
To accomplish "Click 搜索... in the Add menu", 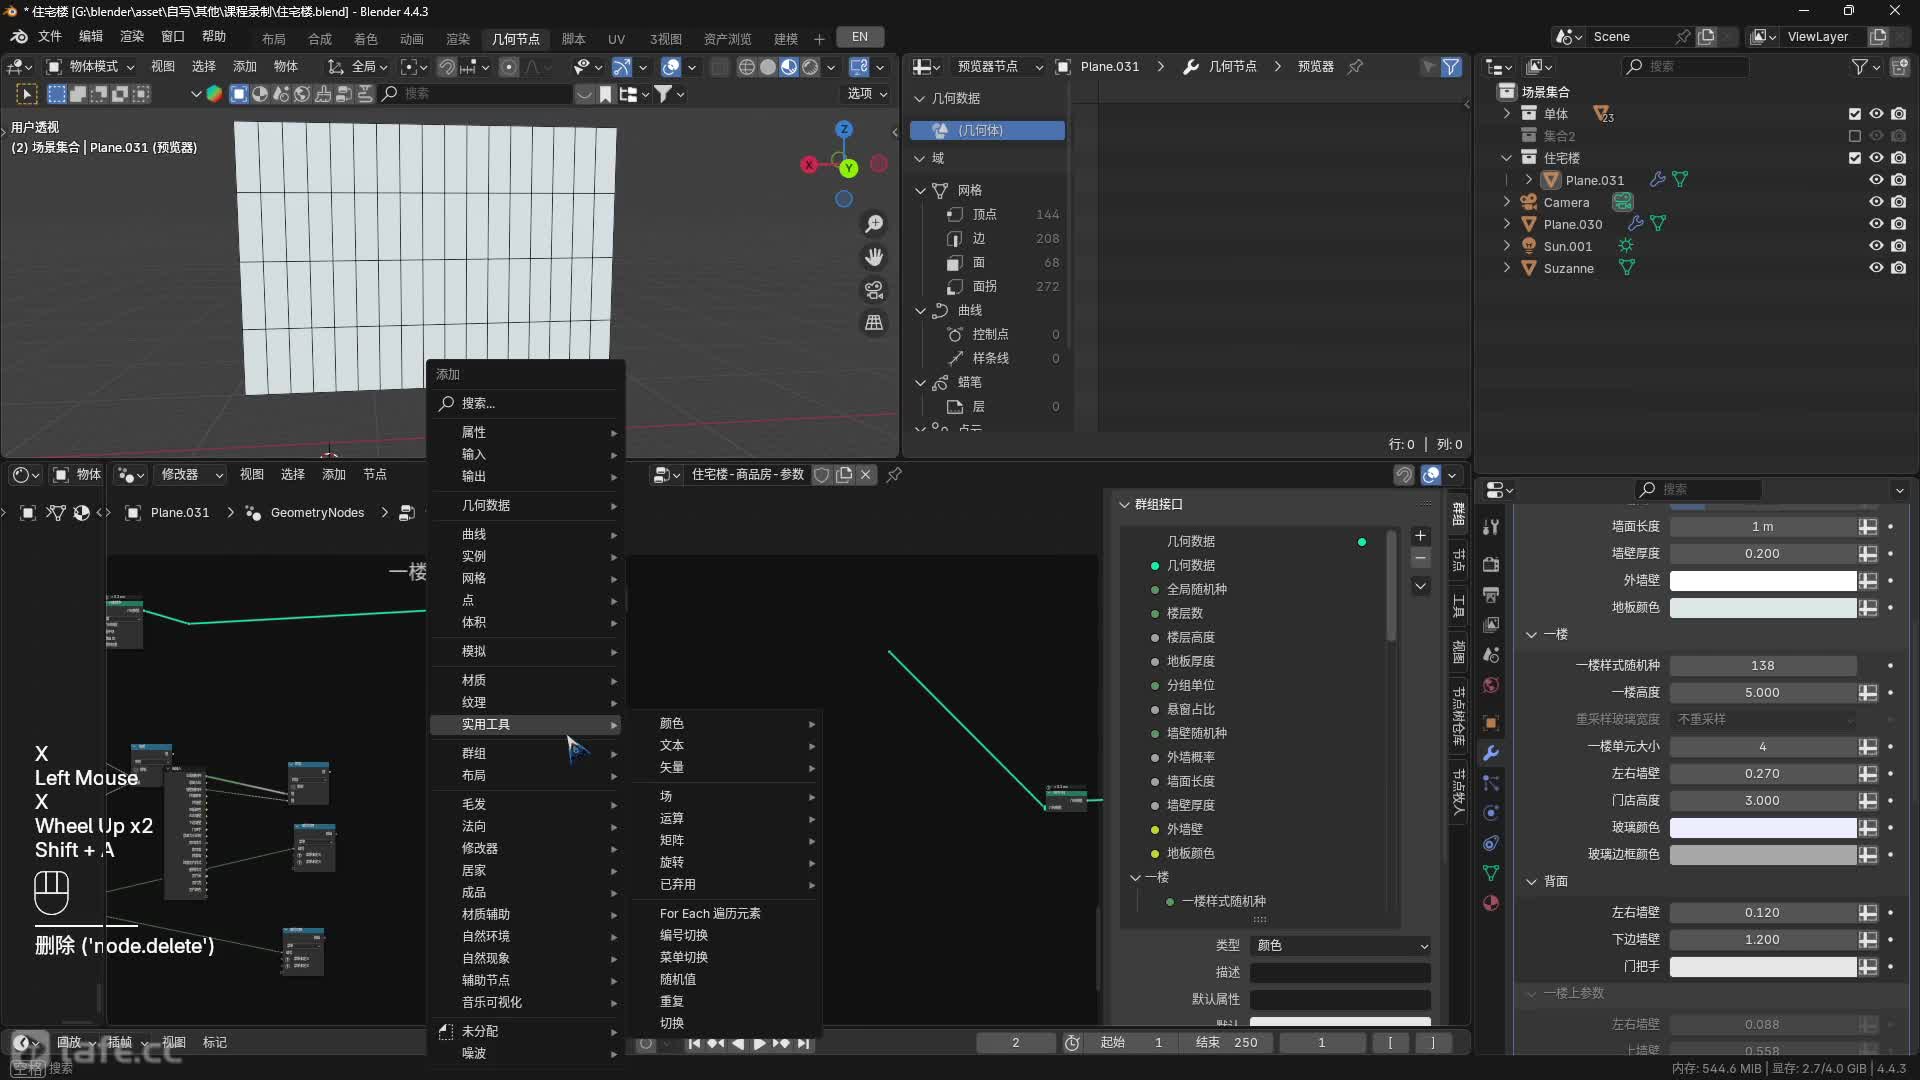I will pos(525,404).
